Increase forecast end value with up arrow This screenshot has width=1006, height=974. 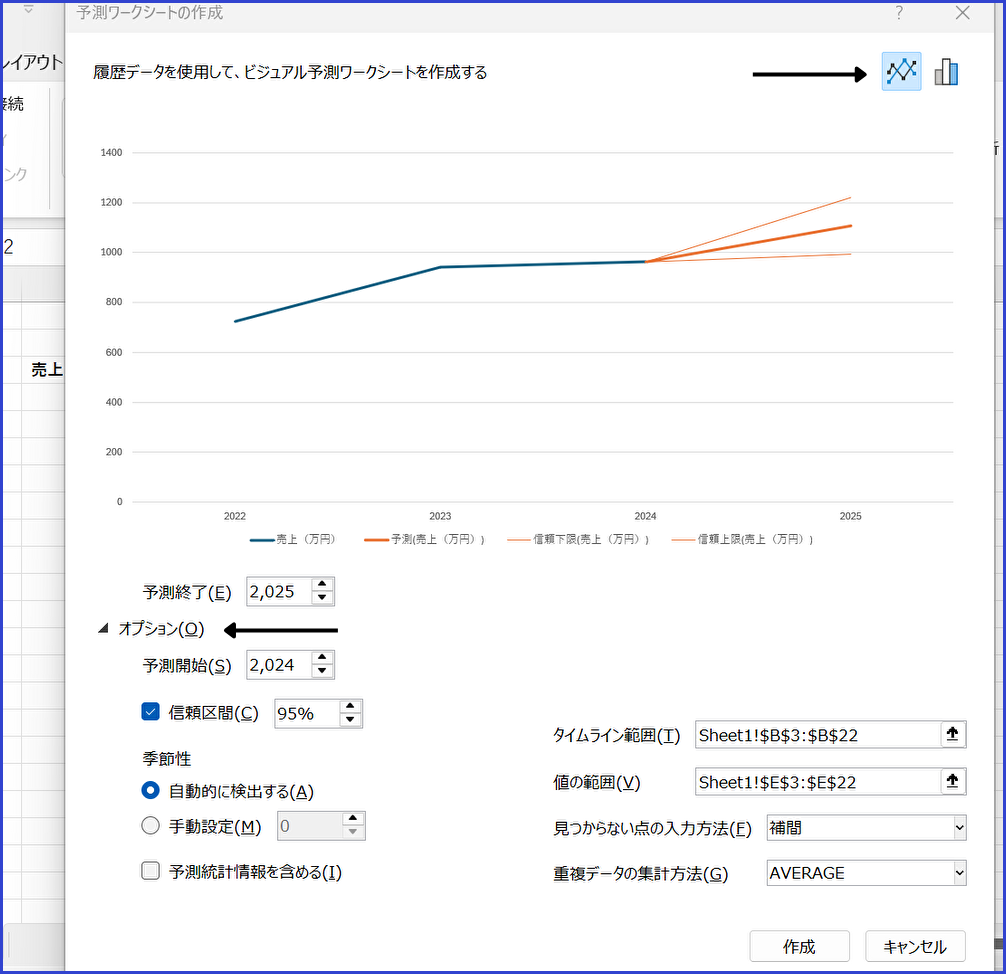[x=321, y=585]
